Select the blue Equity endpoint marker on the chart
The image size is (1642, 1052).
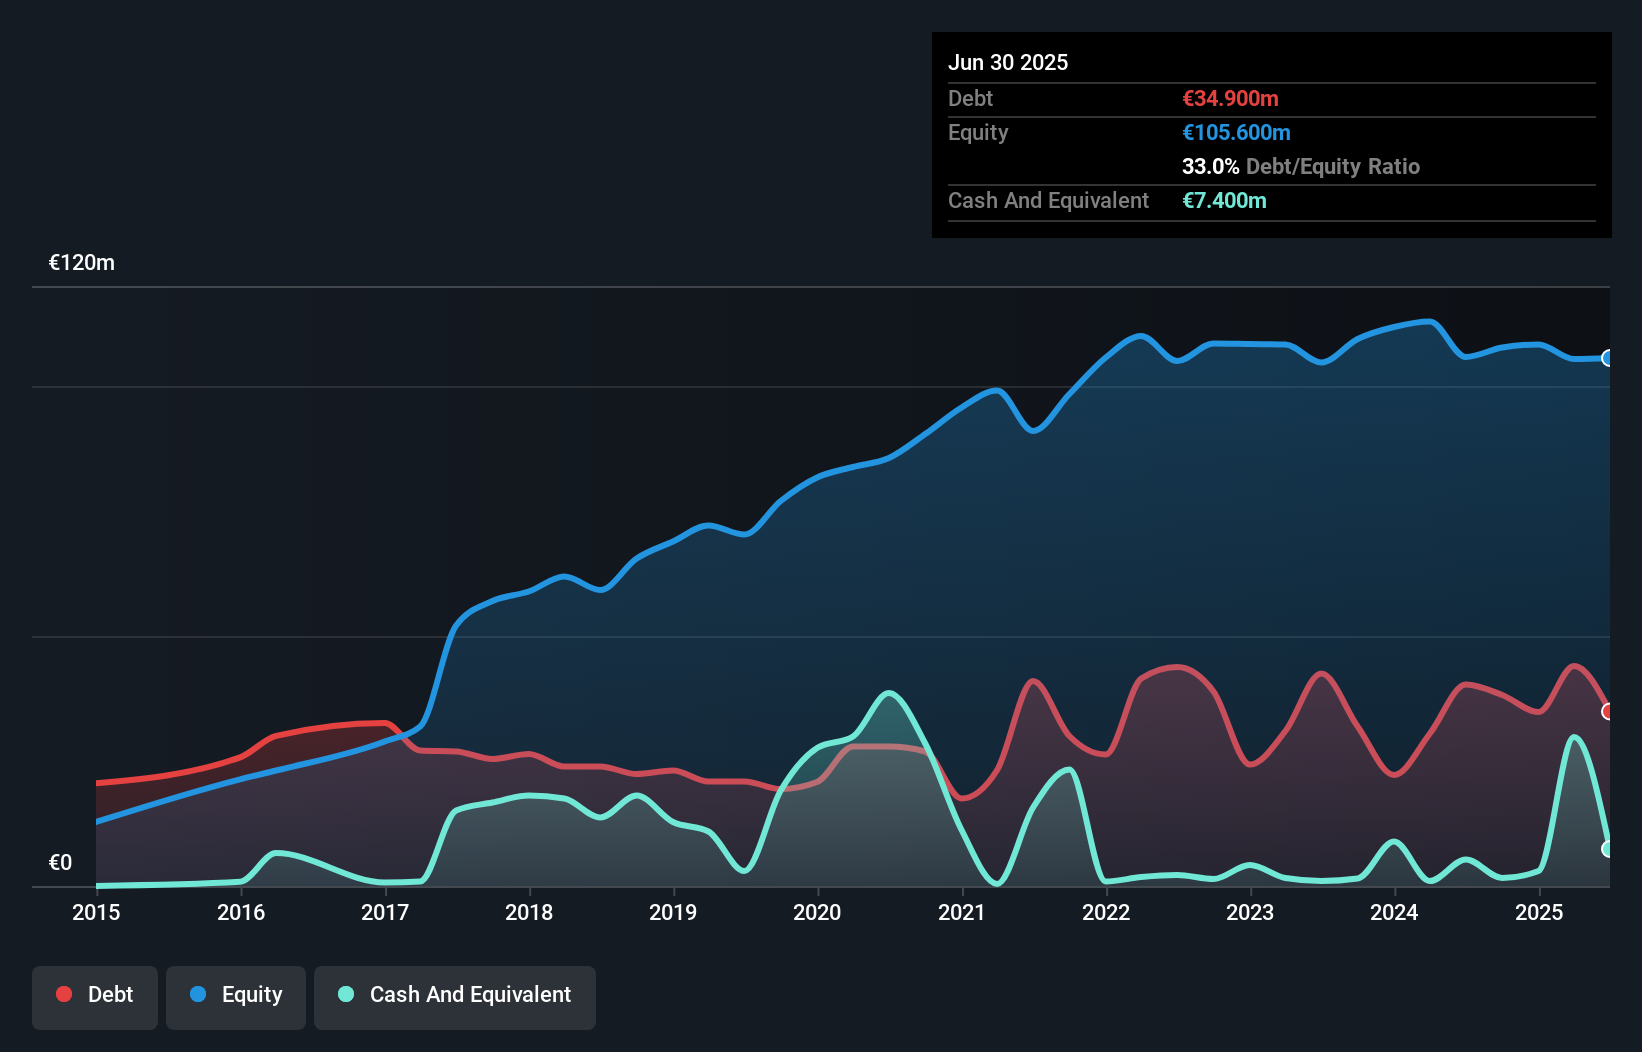click(x=1608, y=358)
